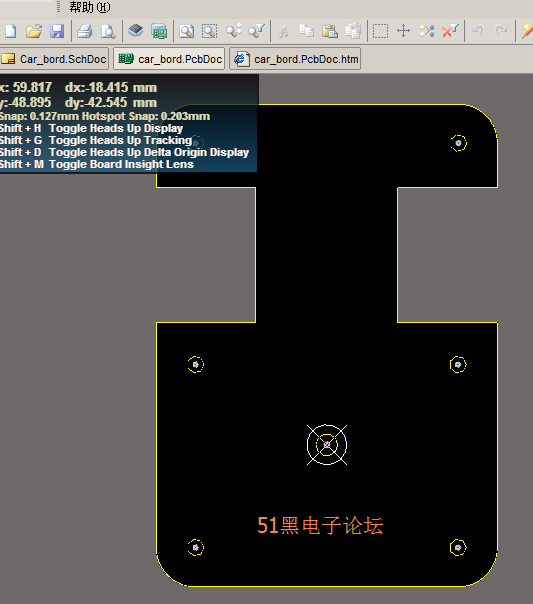Image resolution: width=533 pixels, height=604 pixels.
Task: Click the Print icon
Action: tap(84, 31)
